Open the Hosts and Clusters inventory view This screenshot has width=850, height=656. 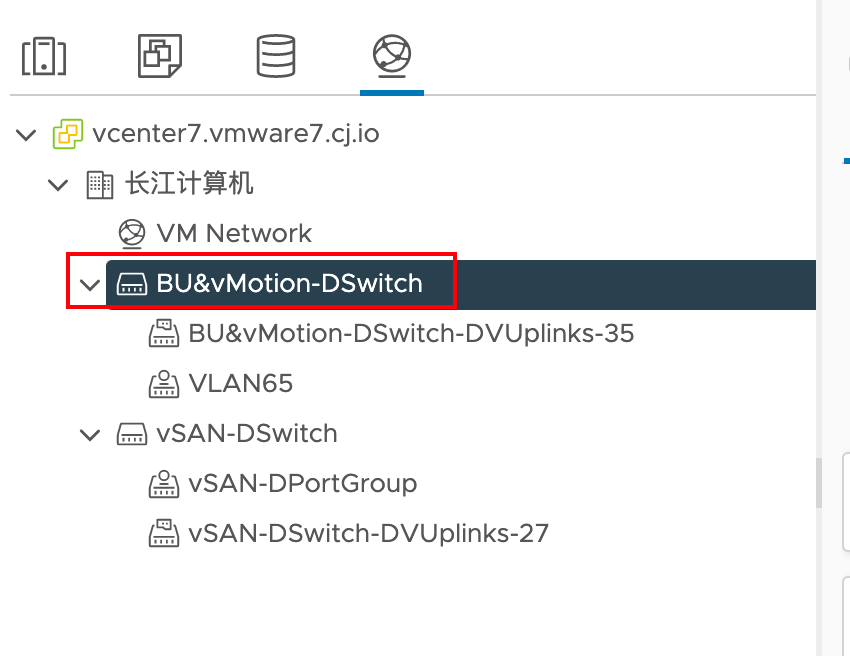coord(44,56)
